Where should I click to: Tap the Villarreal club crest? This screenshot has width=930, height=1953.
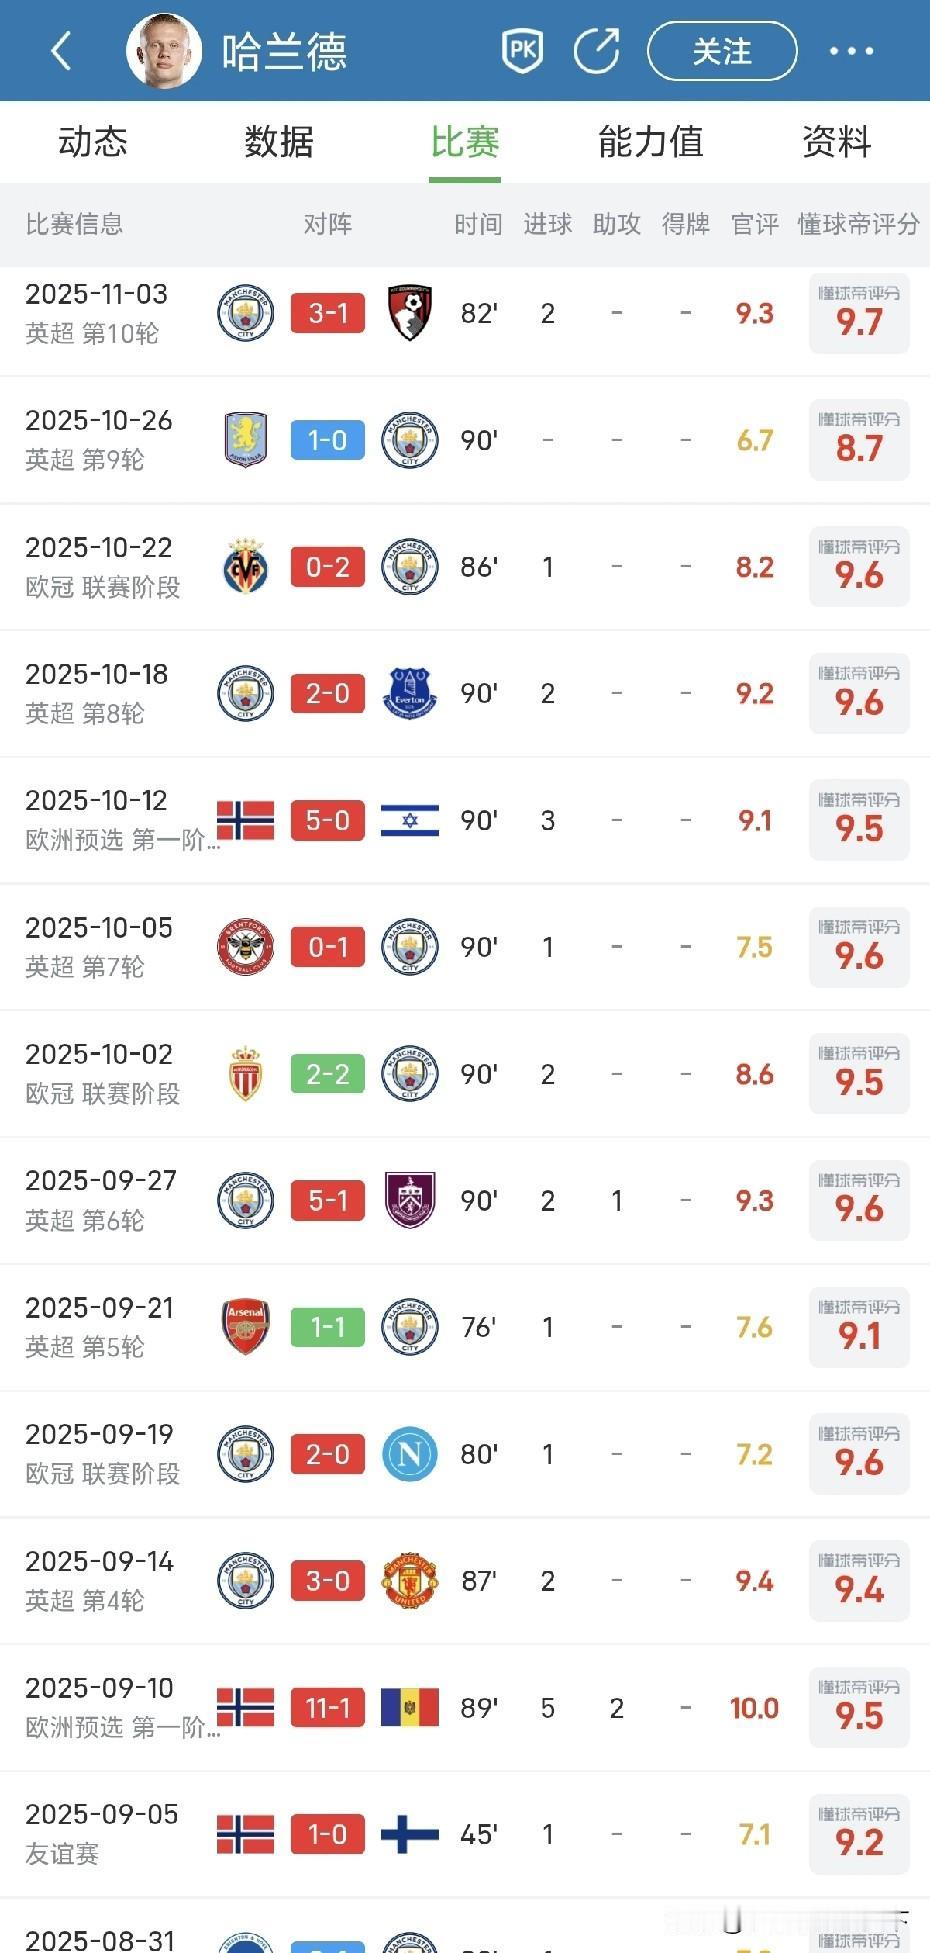coord(246,567)
